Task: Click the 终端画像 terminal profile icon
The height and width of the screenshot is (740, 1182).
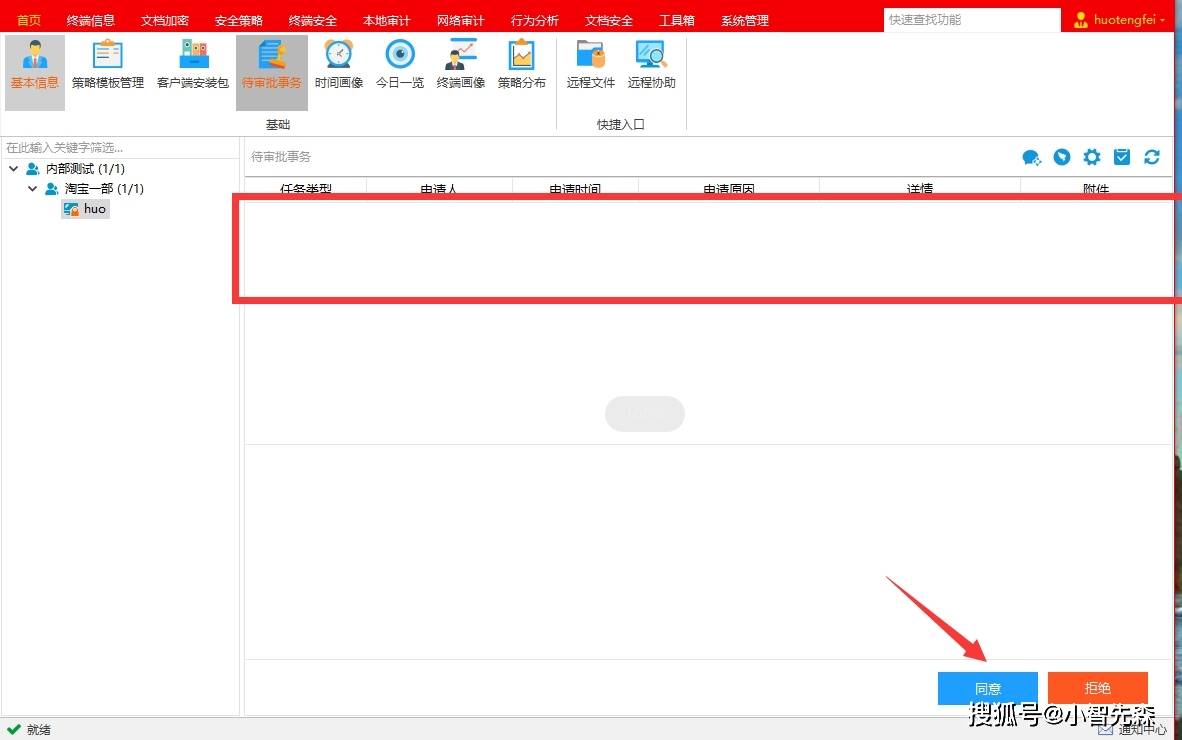Action: 461,66
